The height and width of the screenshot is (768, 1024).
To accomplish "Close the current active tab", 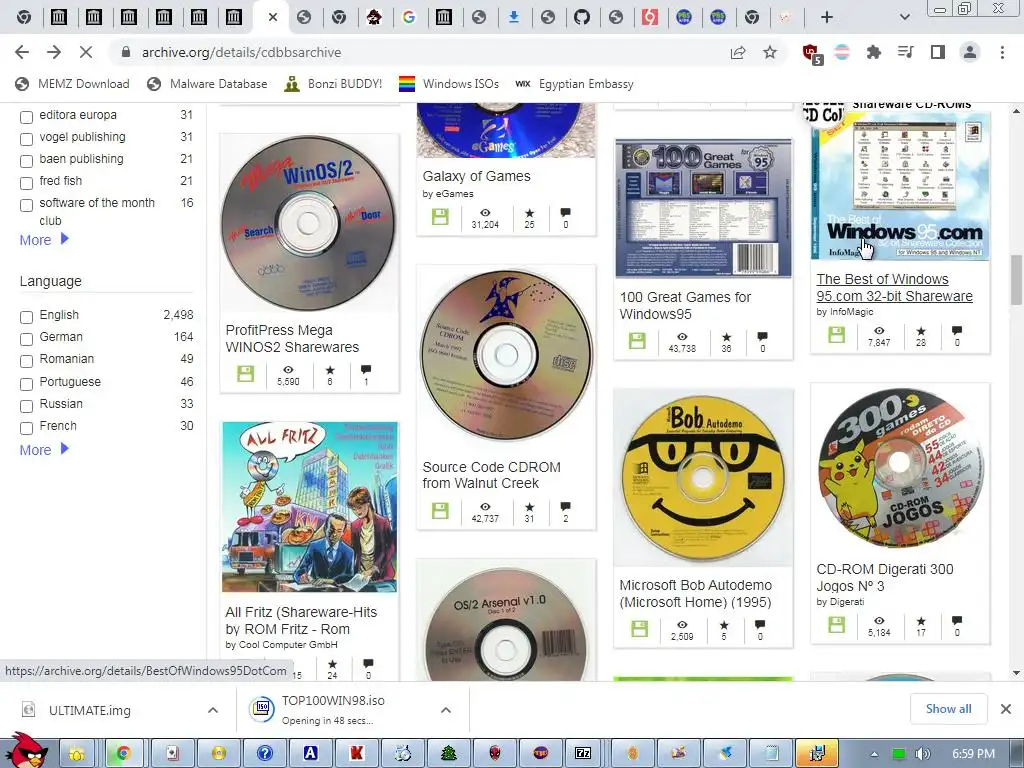I will (x=273, y=18).
